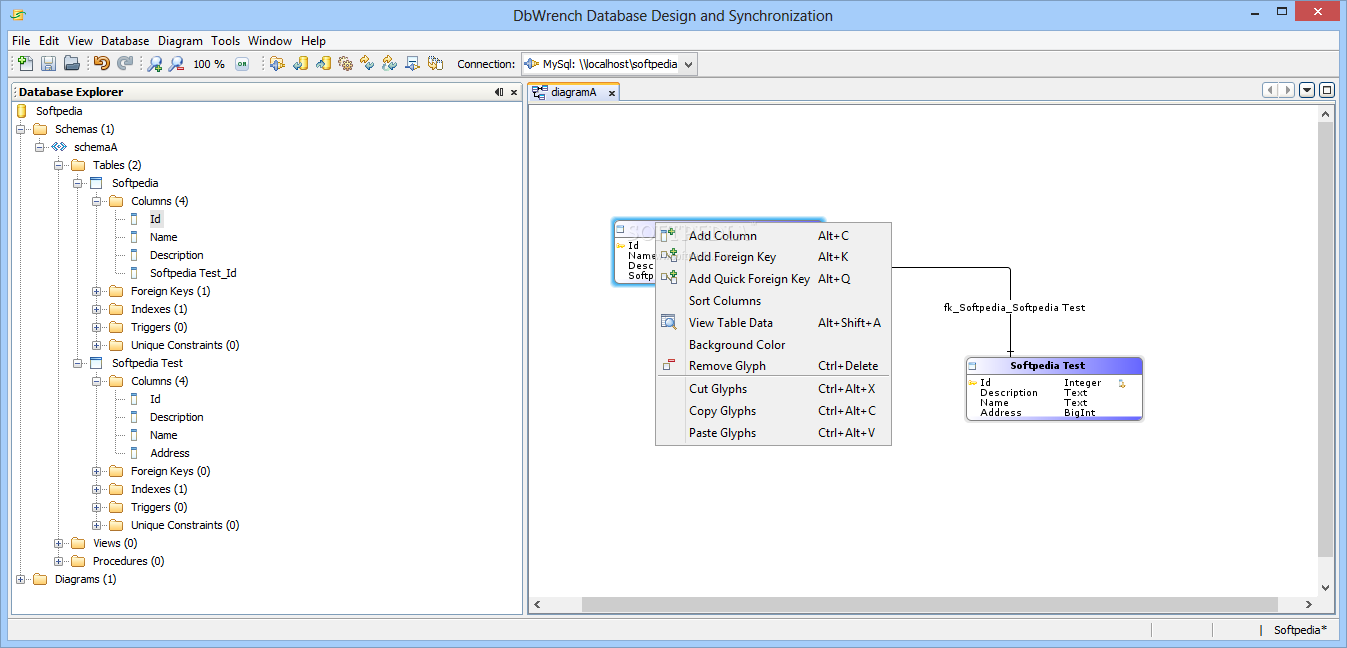Screen dimensions: 1347x648
Task: Expand Foreign Keys (1) under Softpedia
Action: [97, 291]
